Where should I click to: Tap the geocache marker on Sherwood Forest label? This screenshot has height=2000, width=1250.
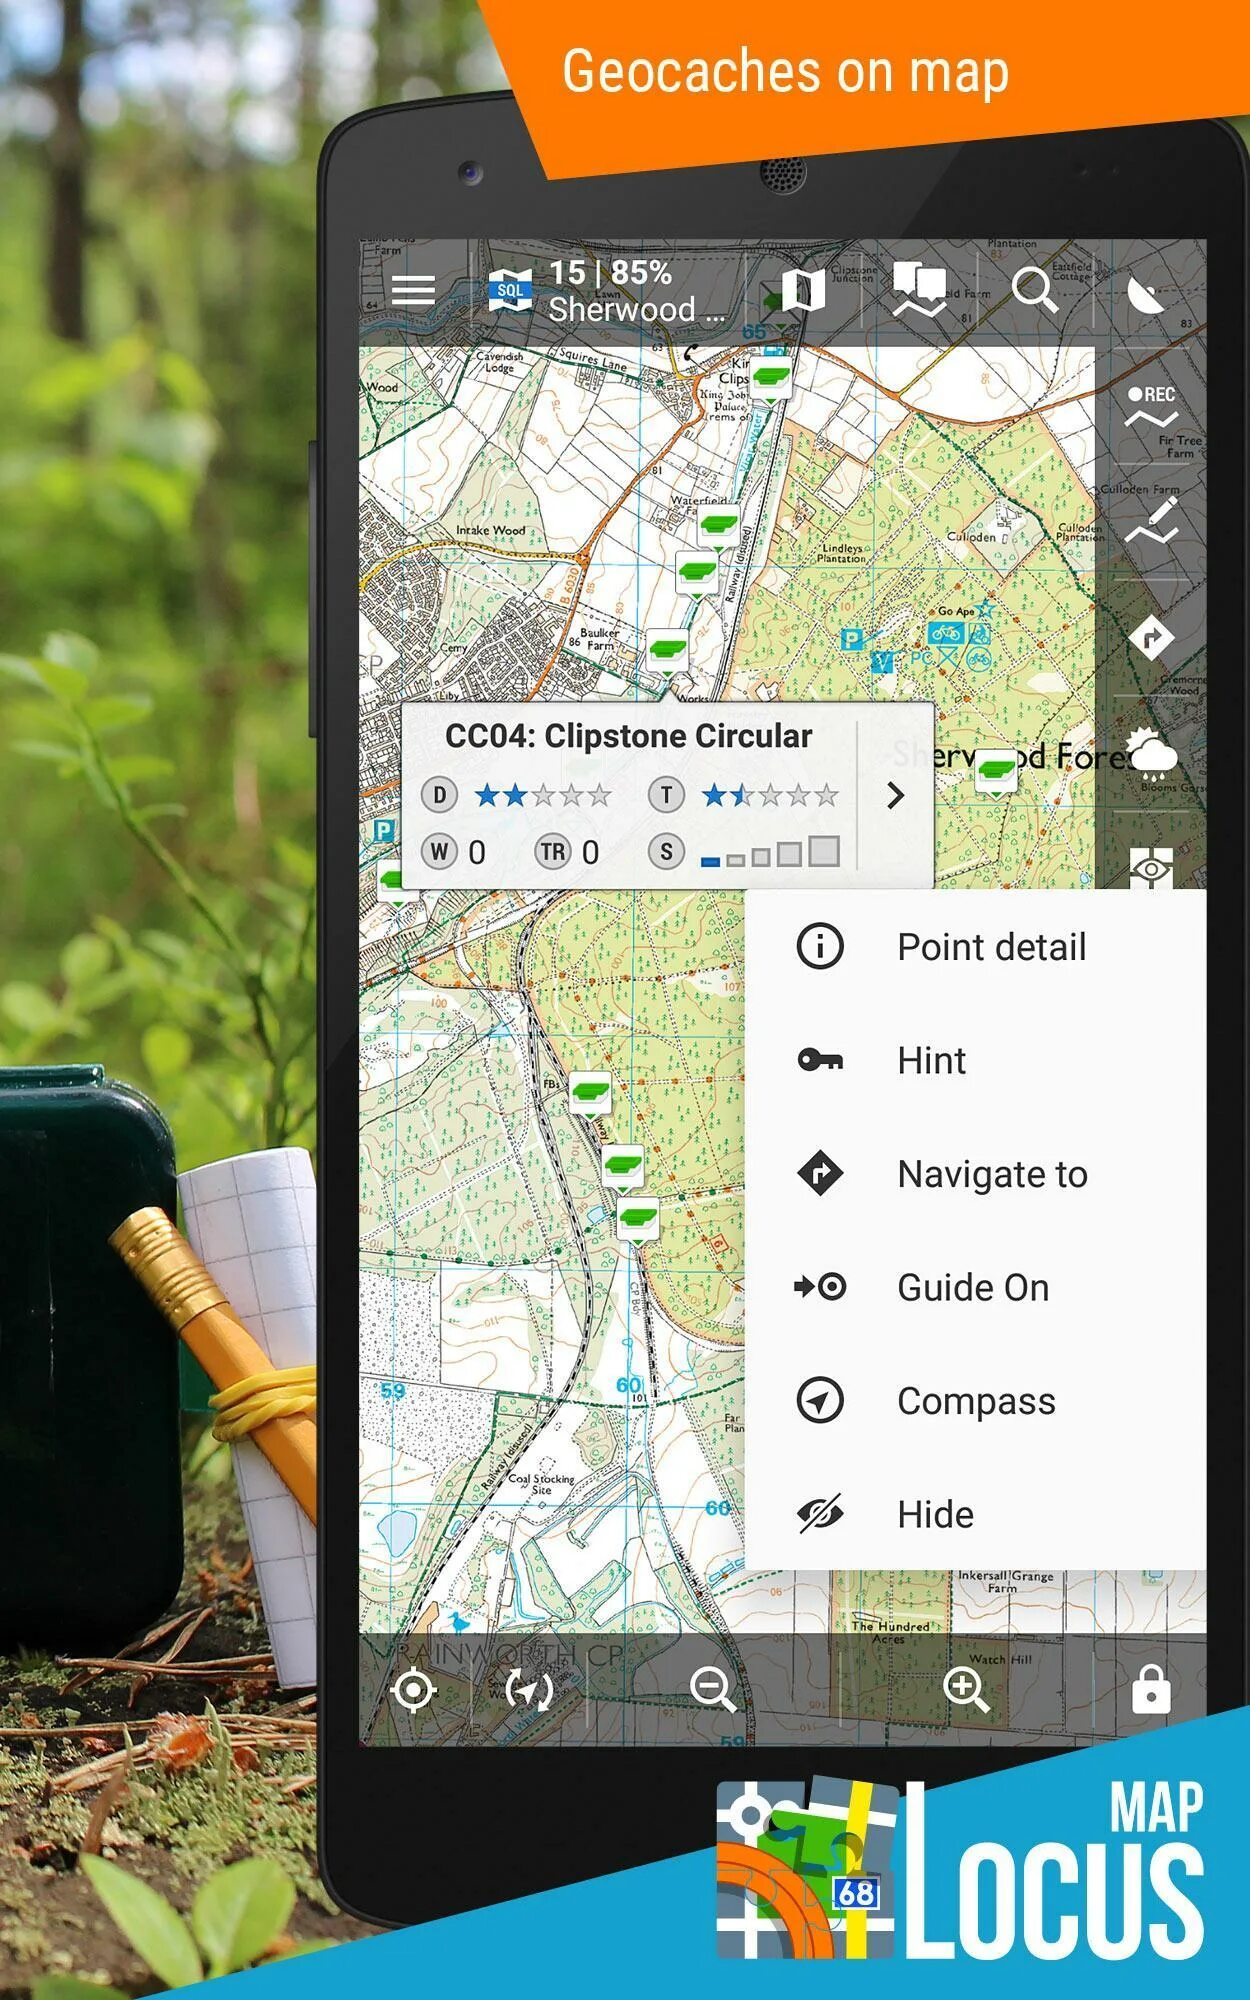coord(996,772)
